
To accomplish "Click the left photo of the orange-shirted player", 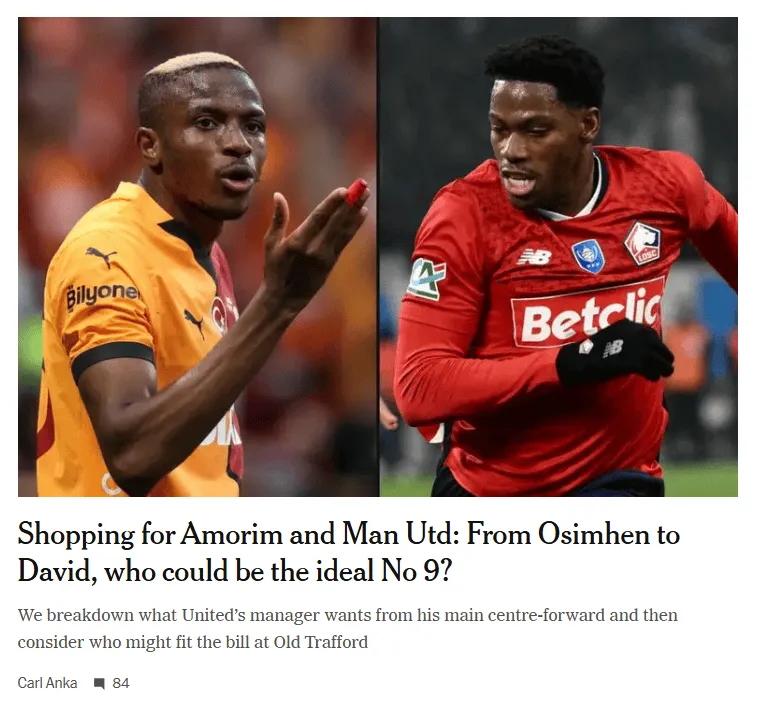I will coord(198,257).
